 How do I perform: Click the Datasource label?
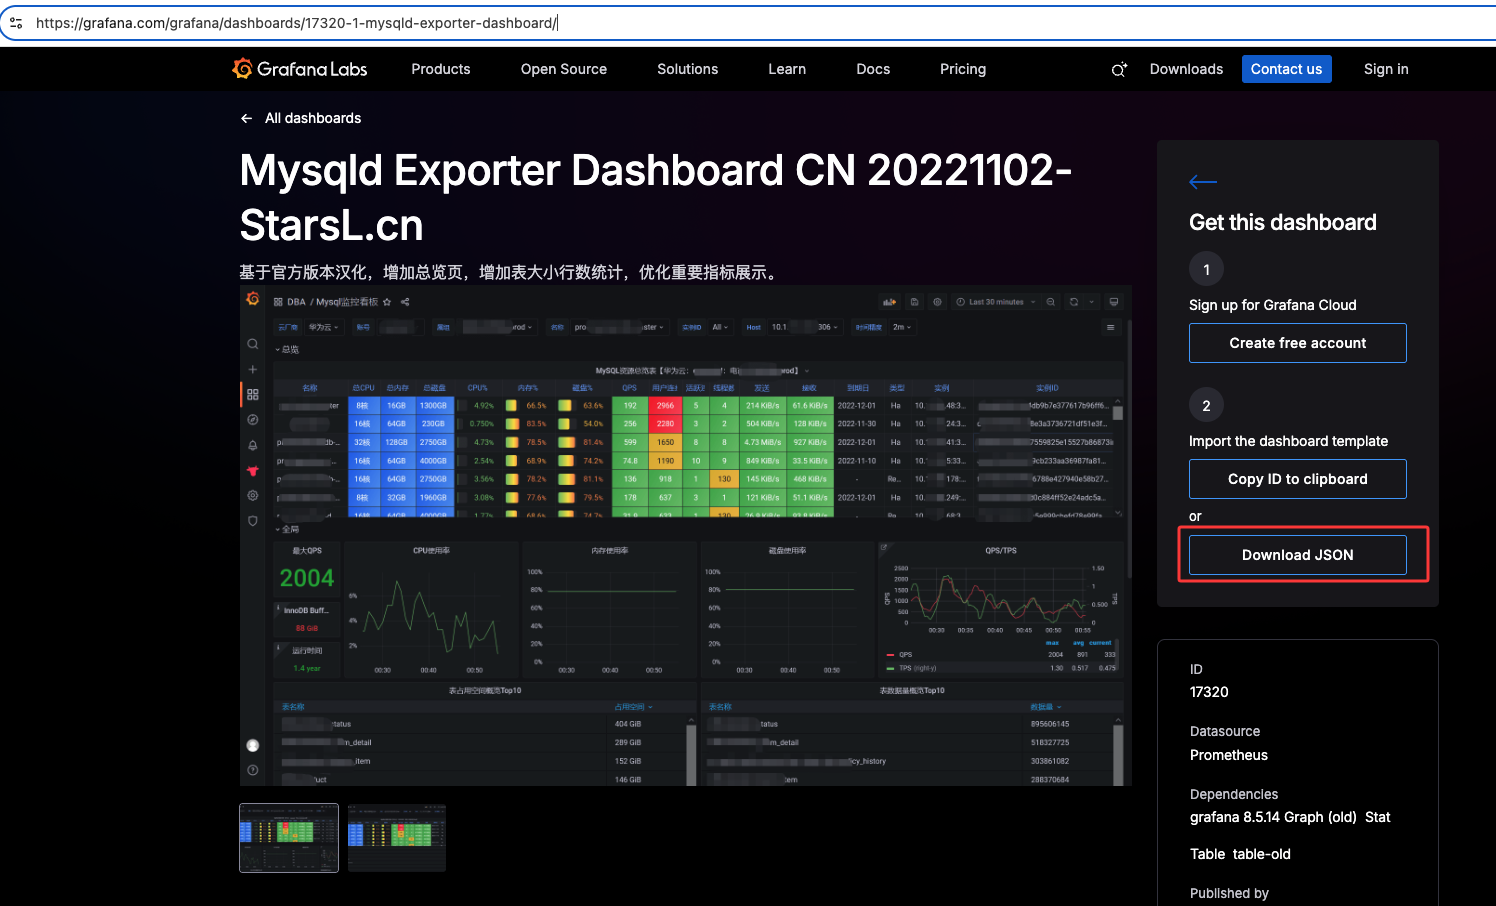[1225, 731]
